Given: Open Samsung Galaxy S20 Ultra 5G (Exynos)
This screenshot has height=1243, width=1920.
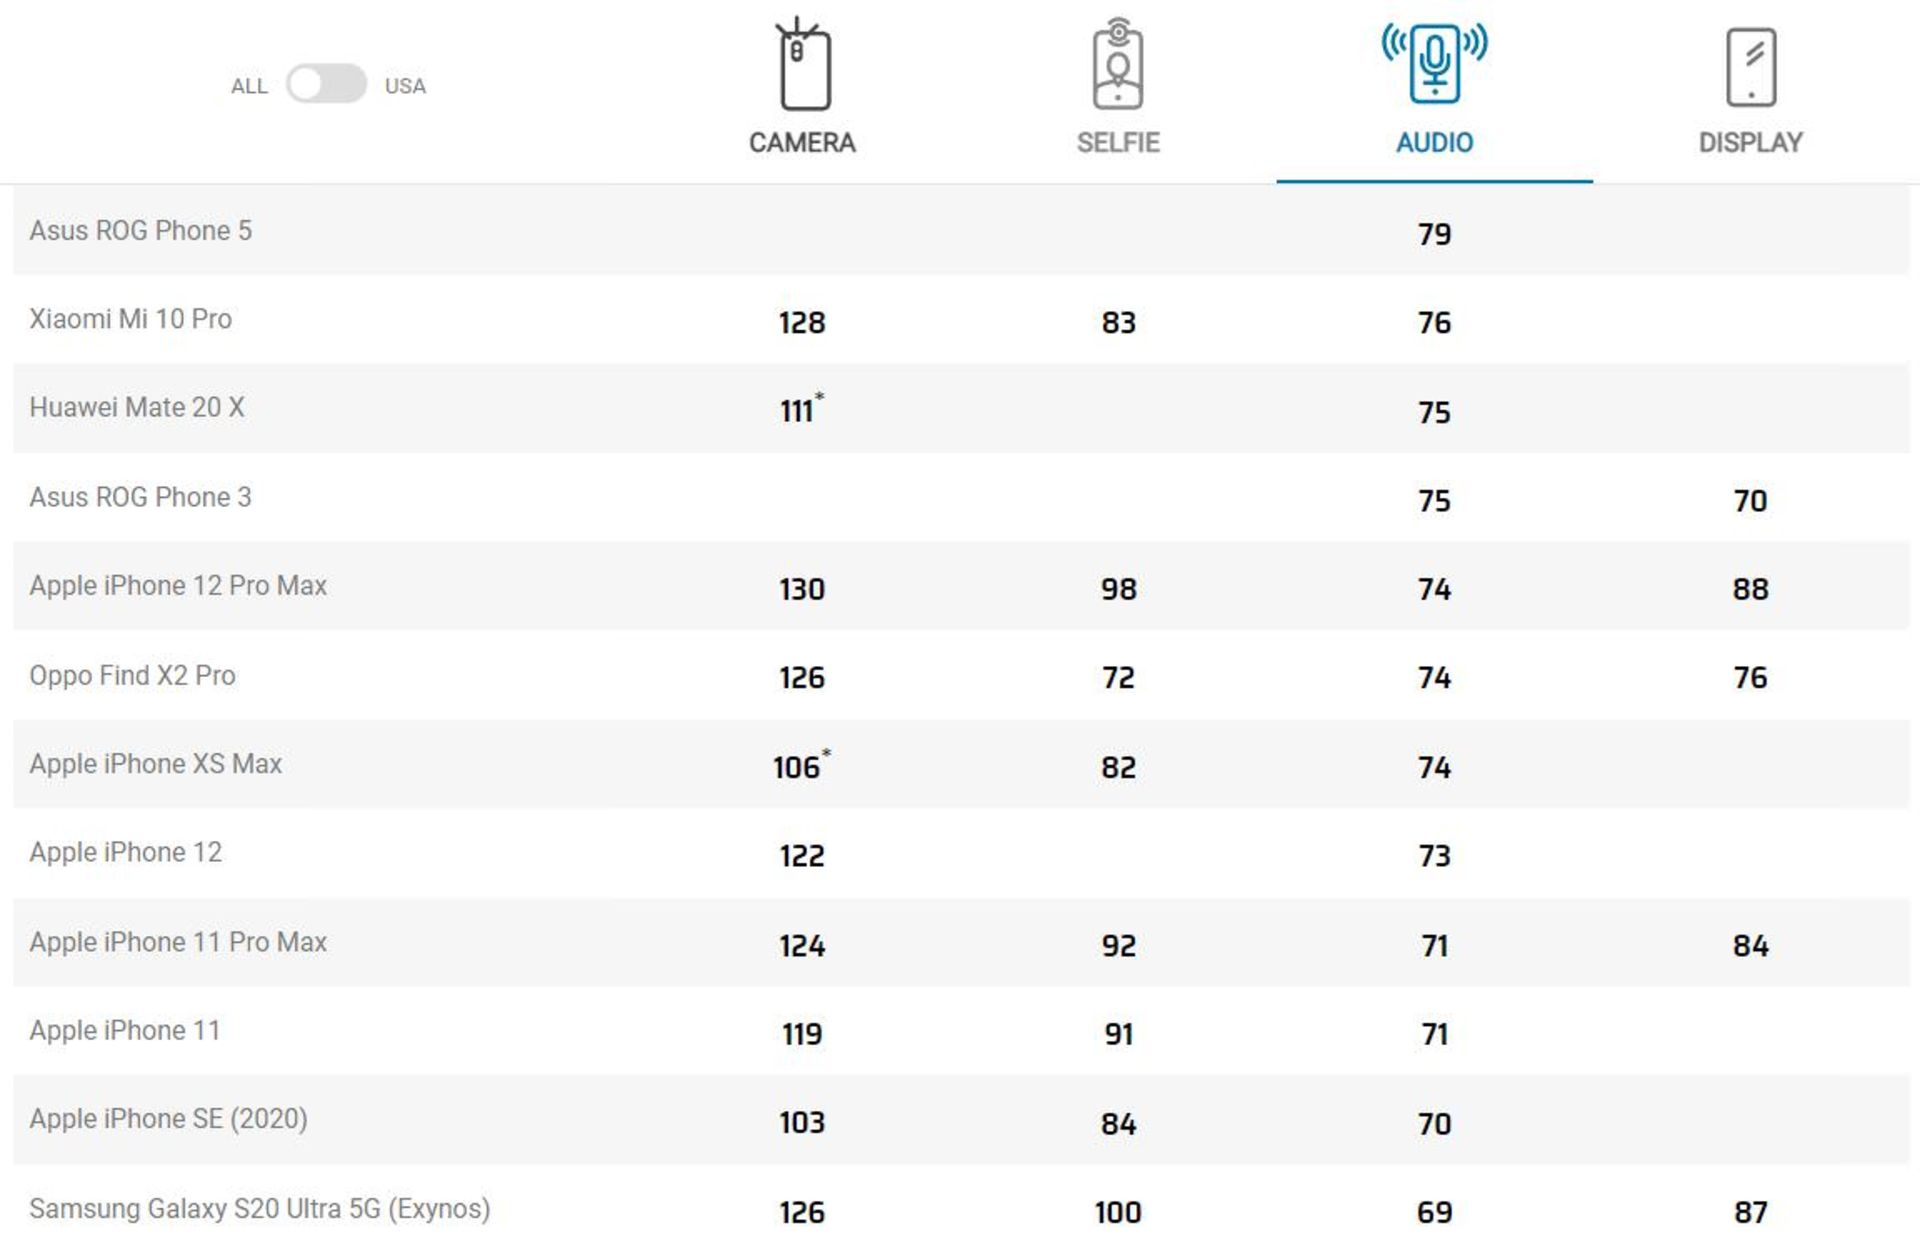Looking at the screenshot, I should pyautogui.click(x=259, y=1209).
